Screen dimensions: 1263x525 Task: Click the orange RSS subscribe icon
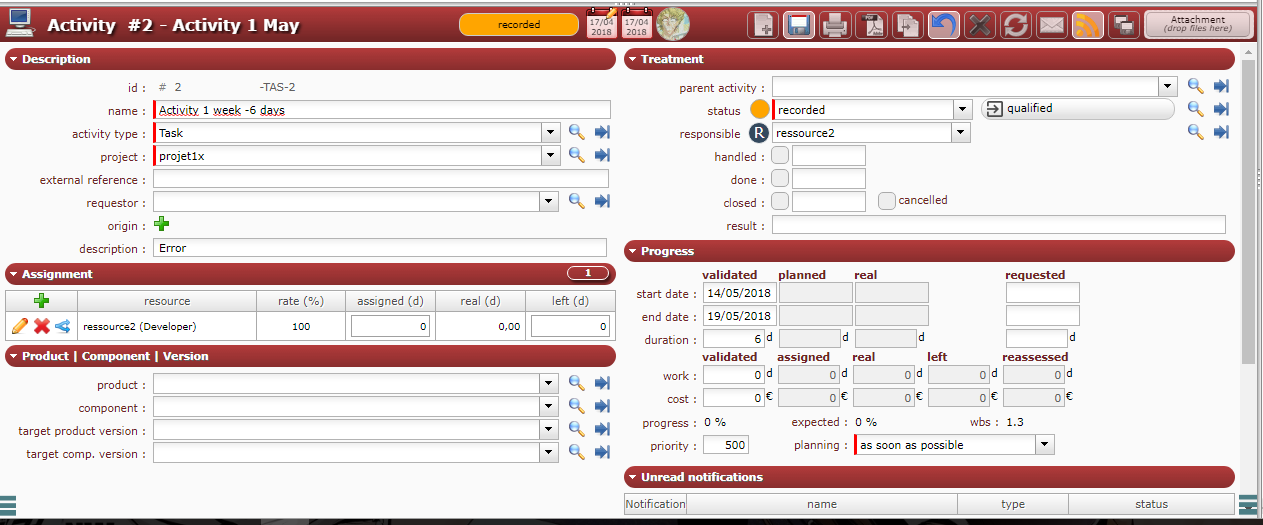coord(1087,26)
